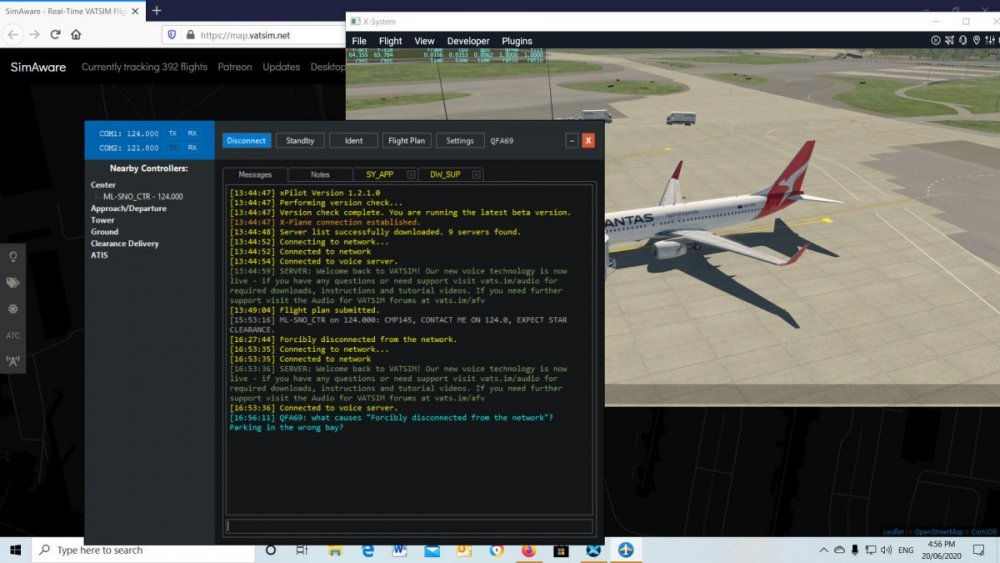Click the radio tower sidebar icon
The image size is (1000, 563).
click(13, 362)
